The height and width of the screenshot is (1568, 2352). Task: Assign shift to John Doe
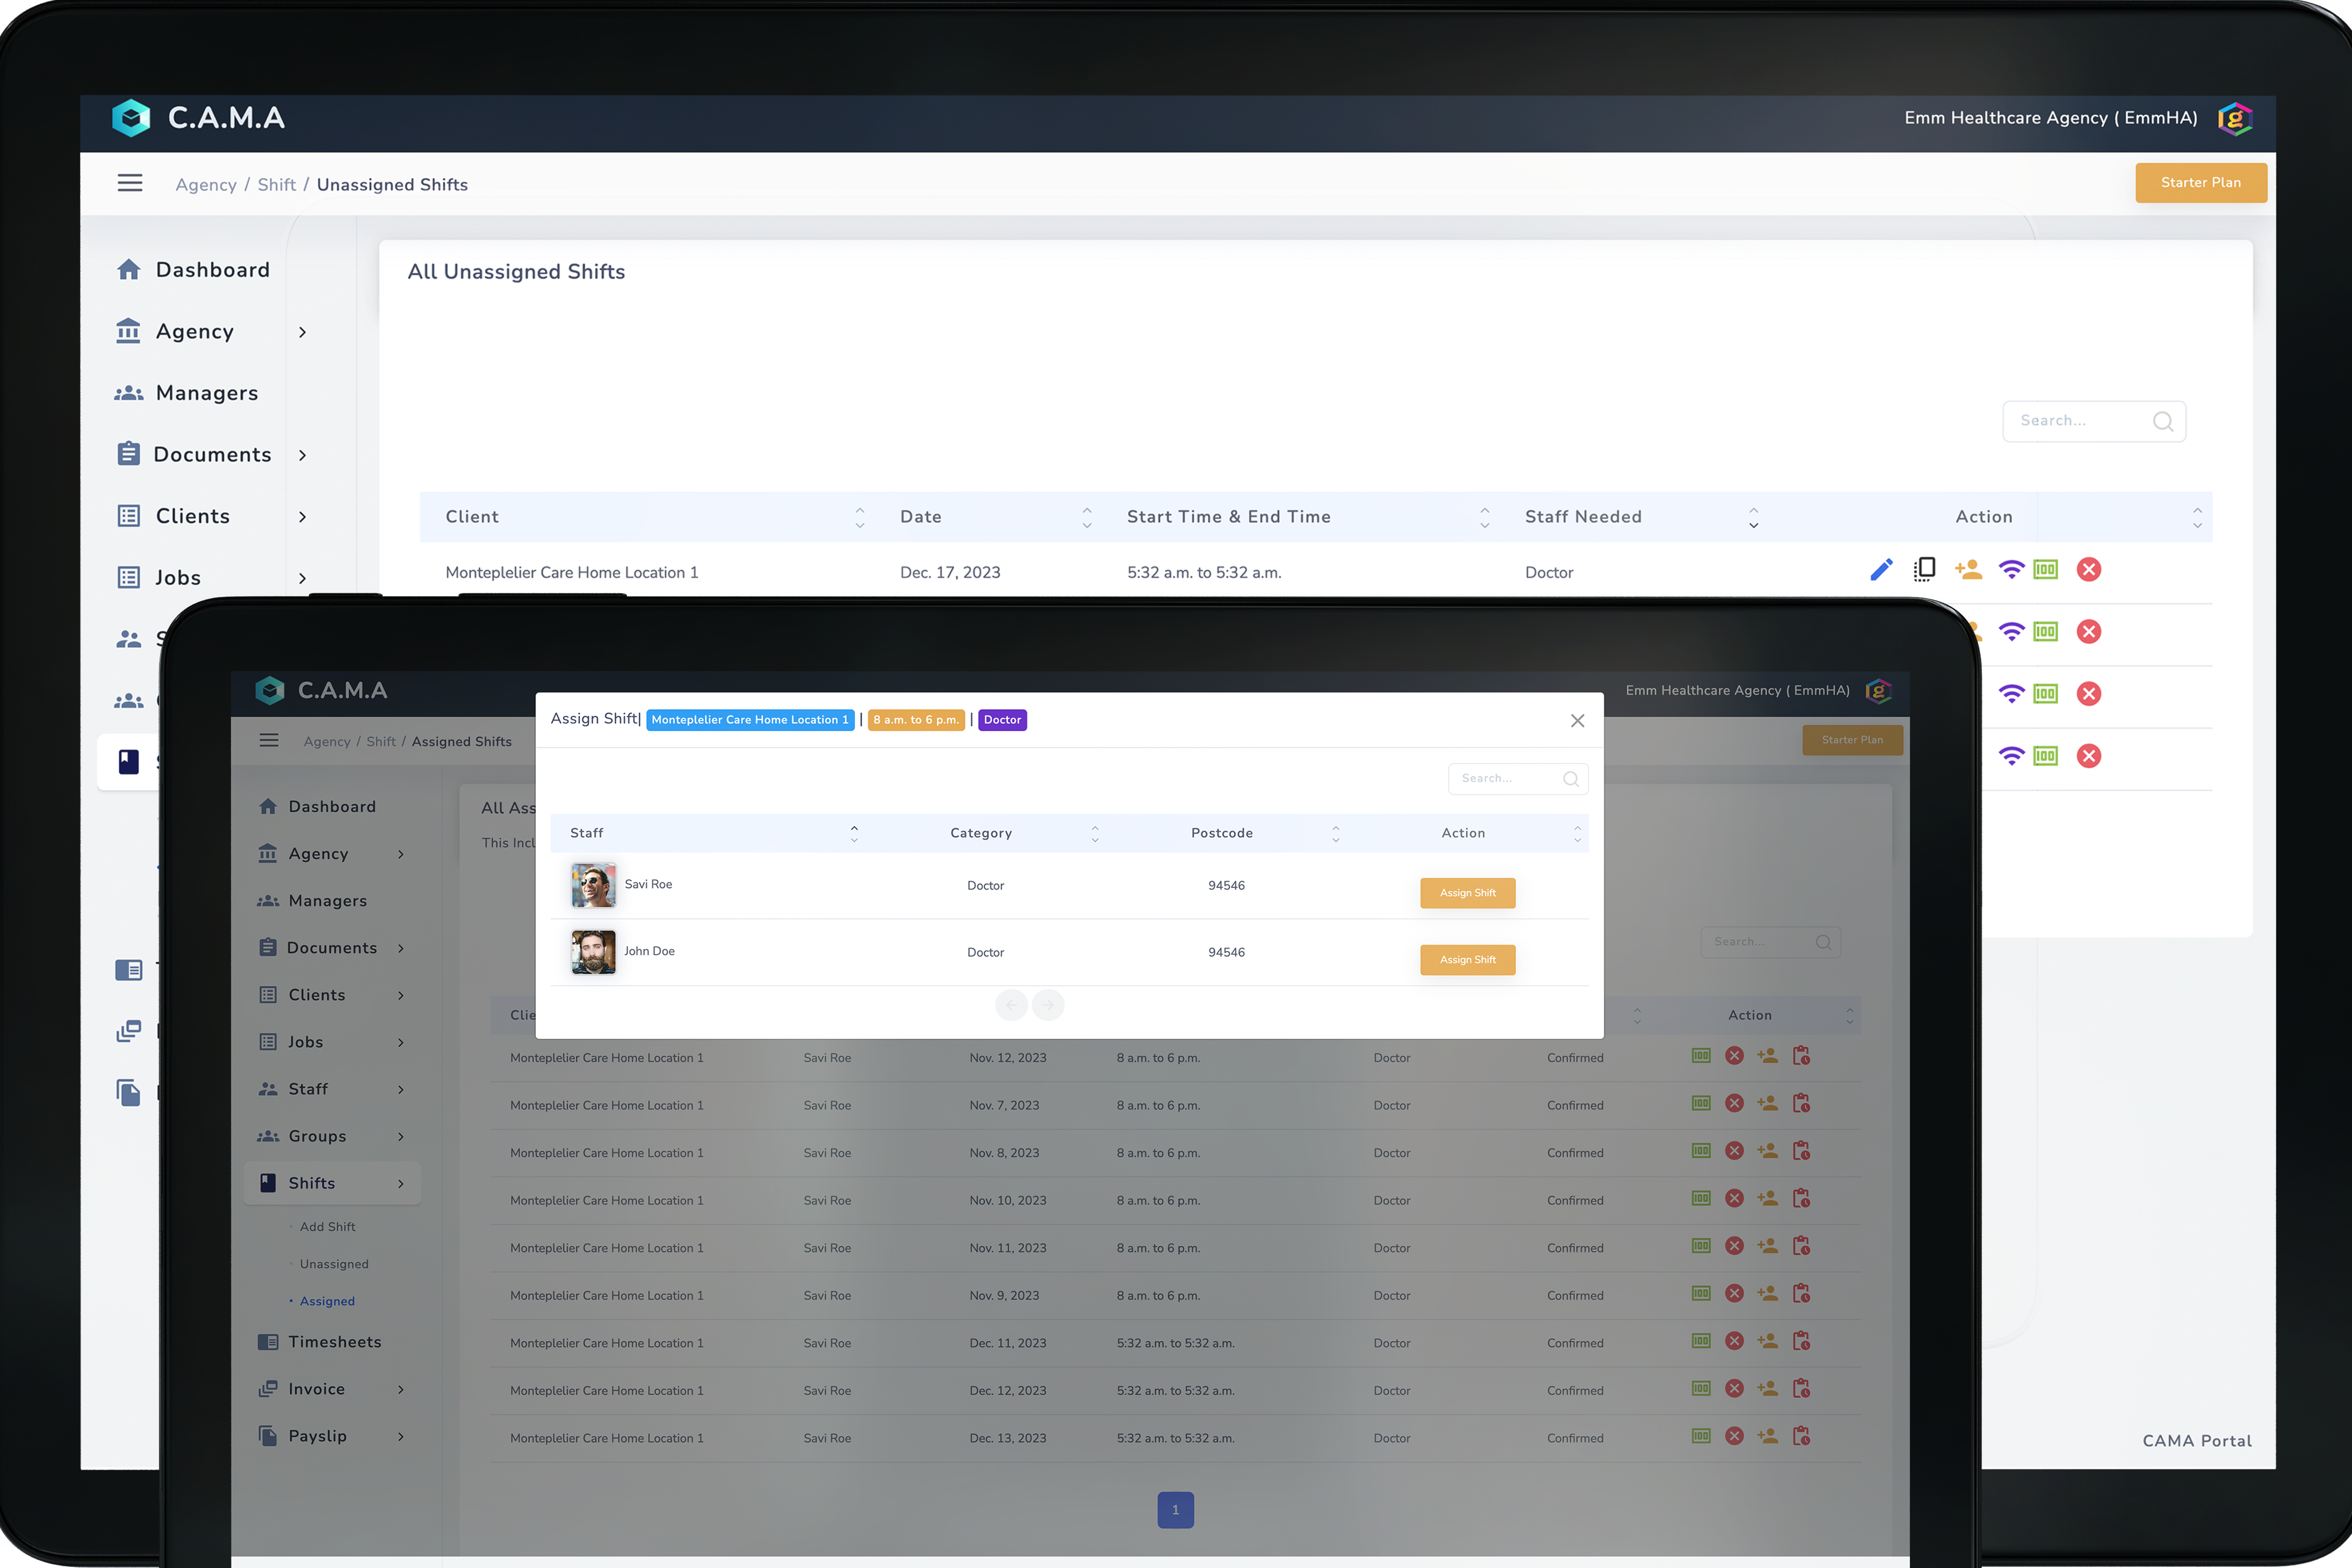[1467, 960]
